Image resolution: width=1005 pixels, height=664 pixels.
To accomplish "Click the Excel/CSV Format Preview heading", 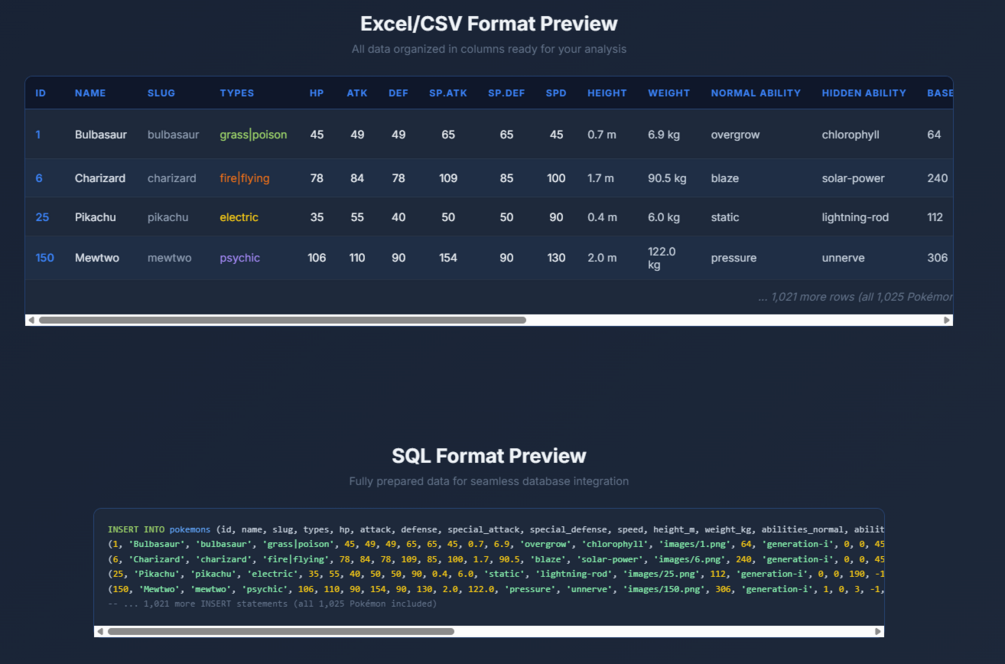I will pyautogui.click(x=488, y=24).
